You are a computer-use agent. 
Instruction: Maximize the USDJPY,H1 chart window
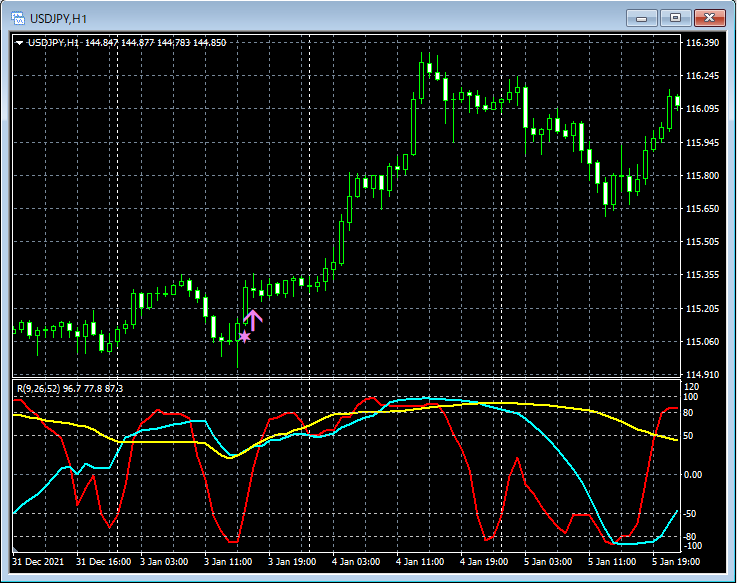(675, 17)
